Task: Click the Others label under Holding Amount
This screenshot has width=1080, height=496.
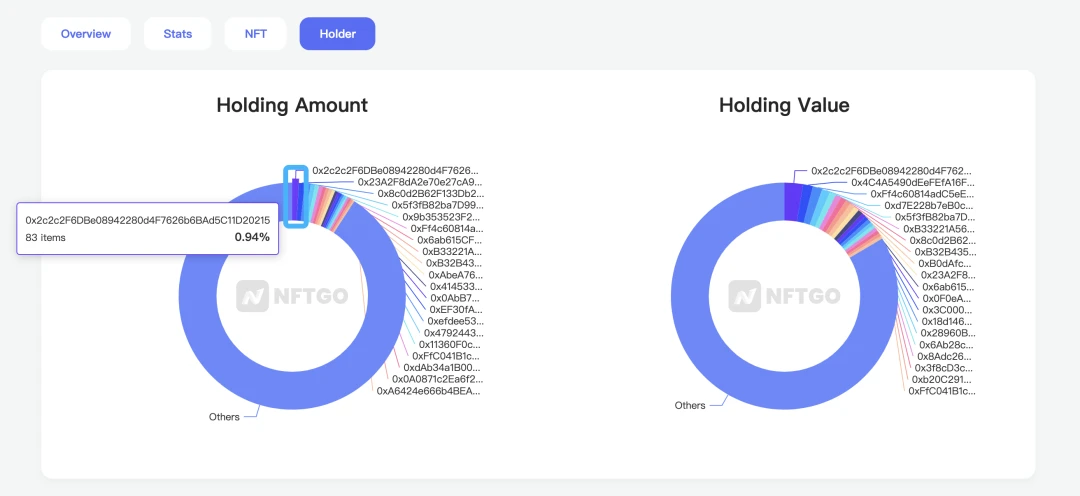Action: click(x=224, y=417)
